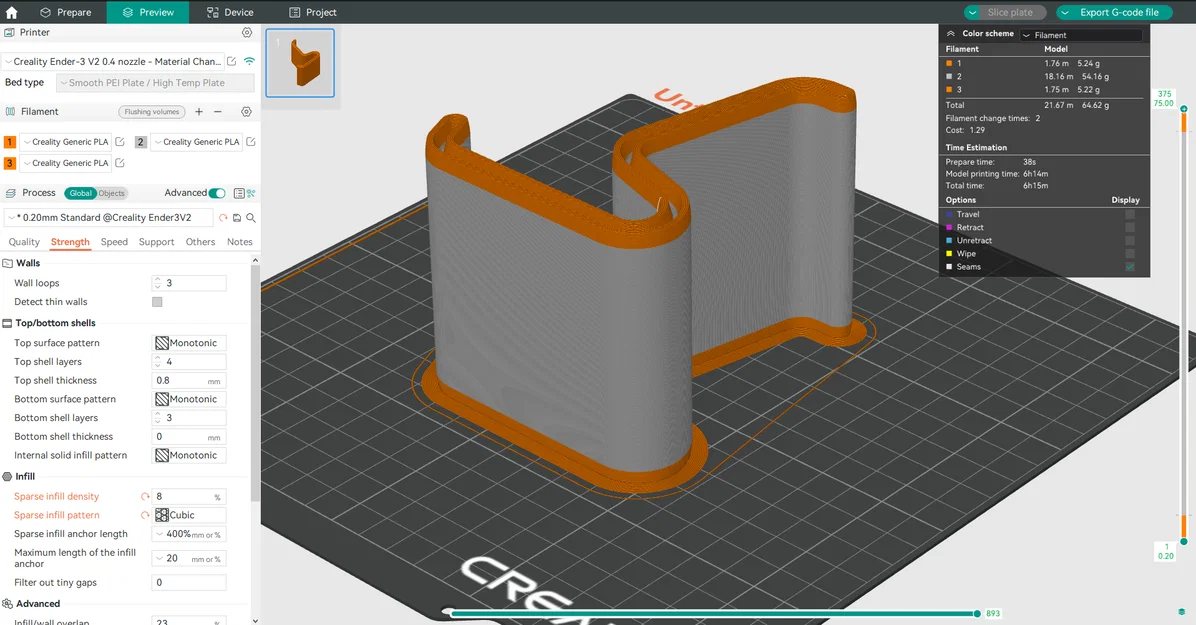Edit filament 1 preset

click(120, 142)
